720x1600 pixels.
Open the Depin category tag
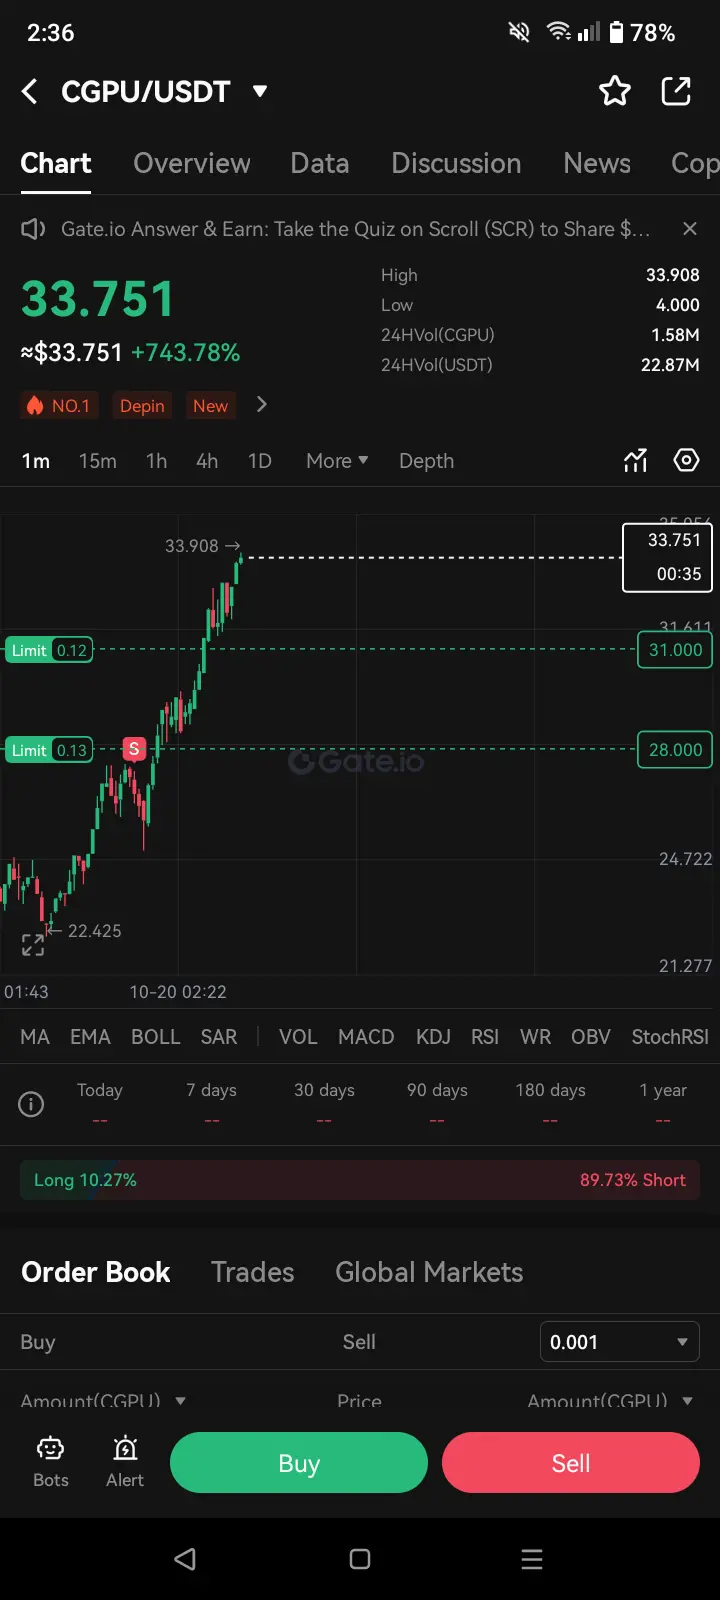point(142,405)
